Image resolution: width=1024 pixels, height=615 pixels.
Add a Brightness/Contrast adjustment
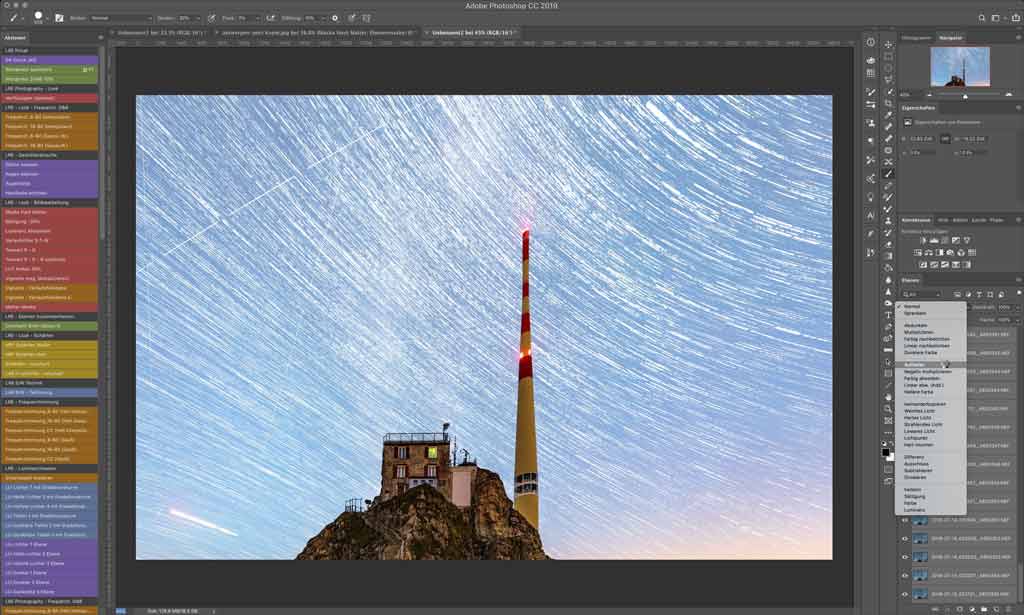(923, 240)
